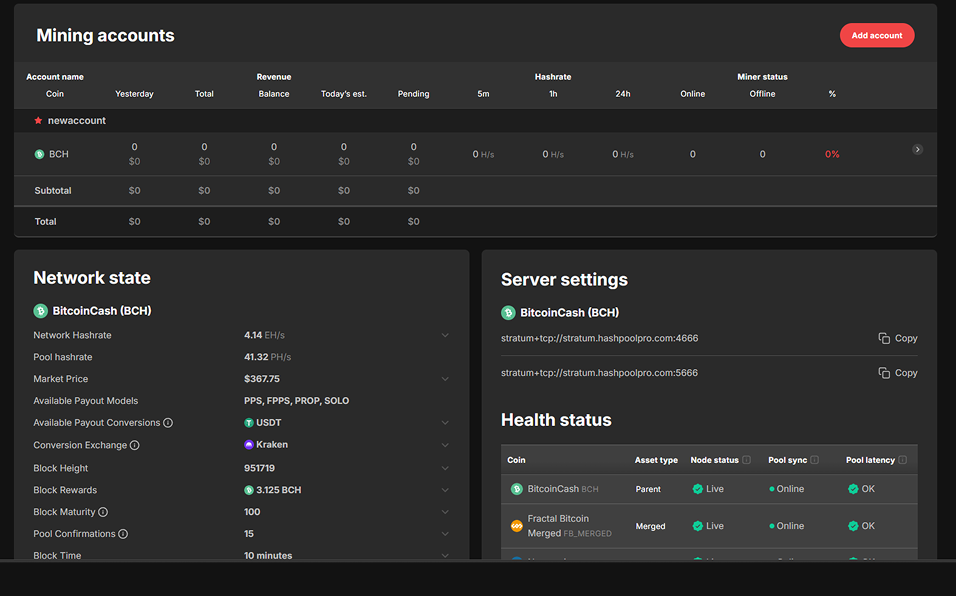Viewport: 956px width, 596px height.
Task: Copy the stratum port 5666 address
Action: tap(897, 373)
